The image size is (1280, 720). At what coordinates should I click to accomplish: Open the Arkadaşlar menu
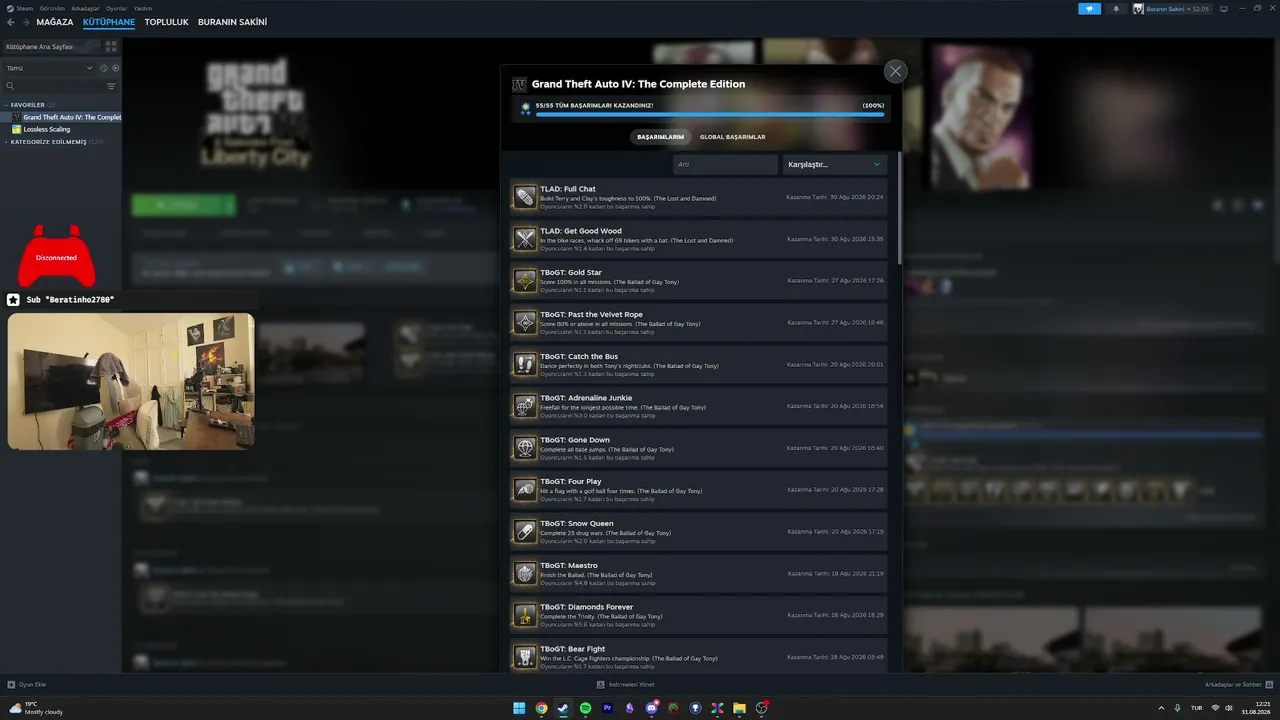tap(85, 8)
